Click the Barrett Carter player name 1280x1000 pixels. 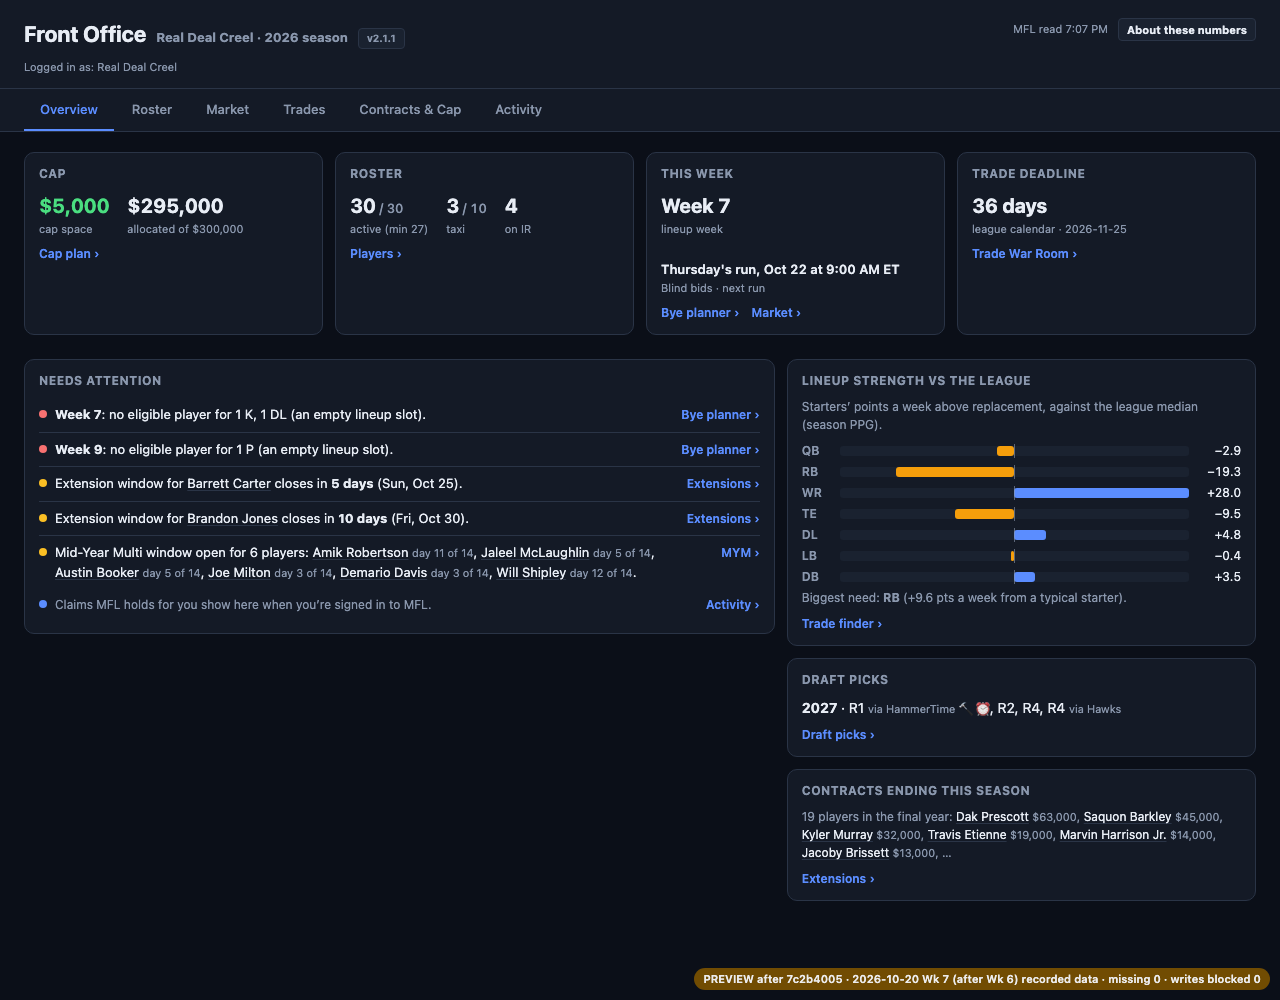[229, 484]
